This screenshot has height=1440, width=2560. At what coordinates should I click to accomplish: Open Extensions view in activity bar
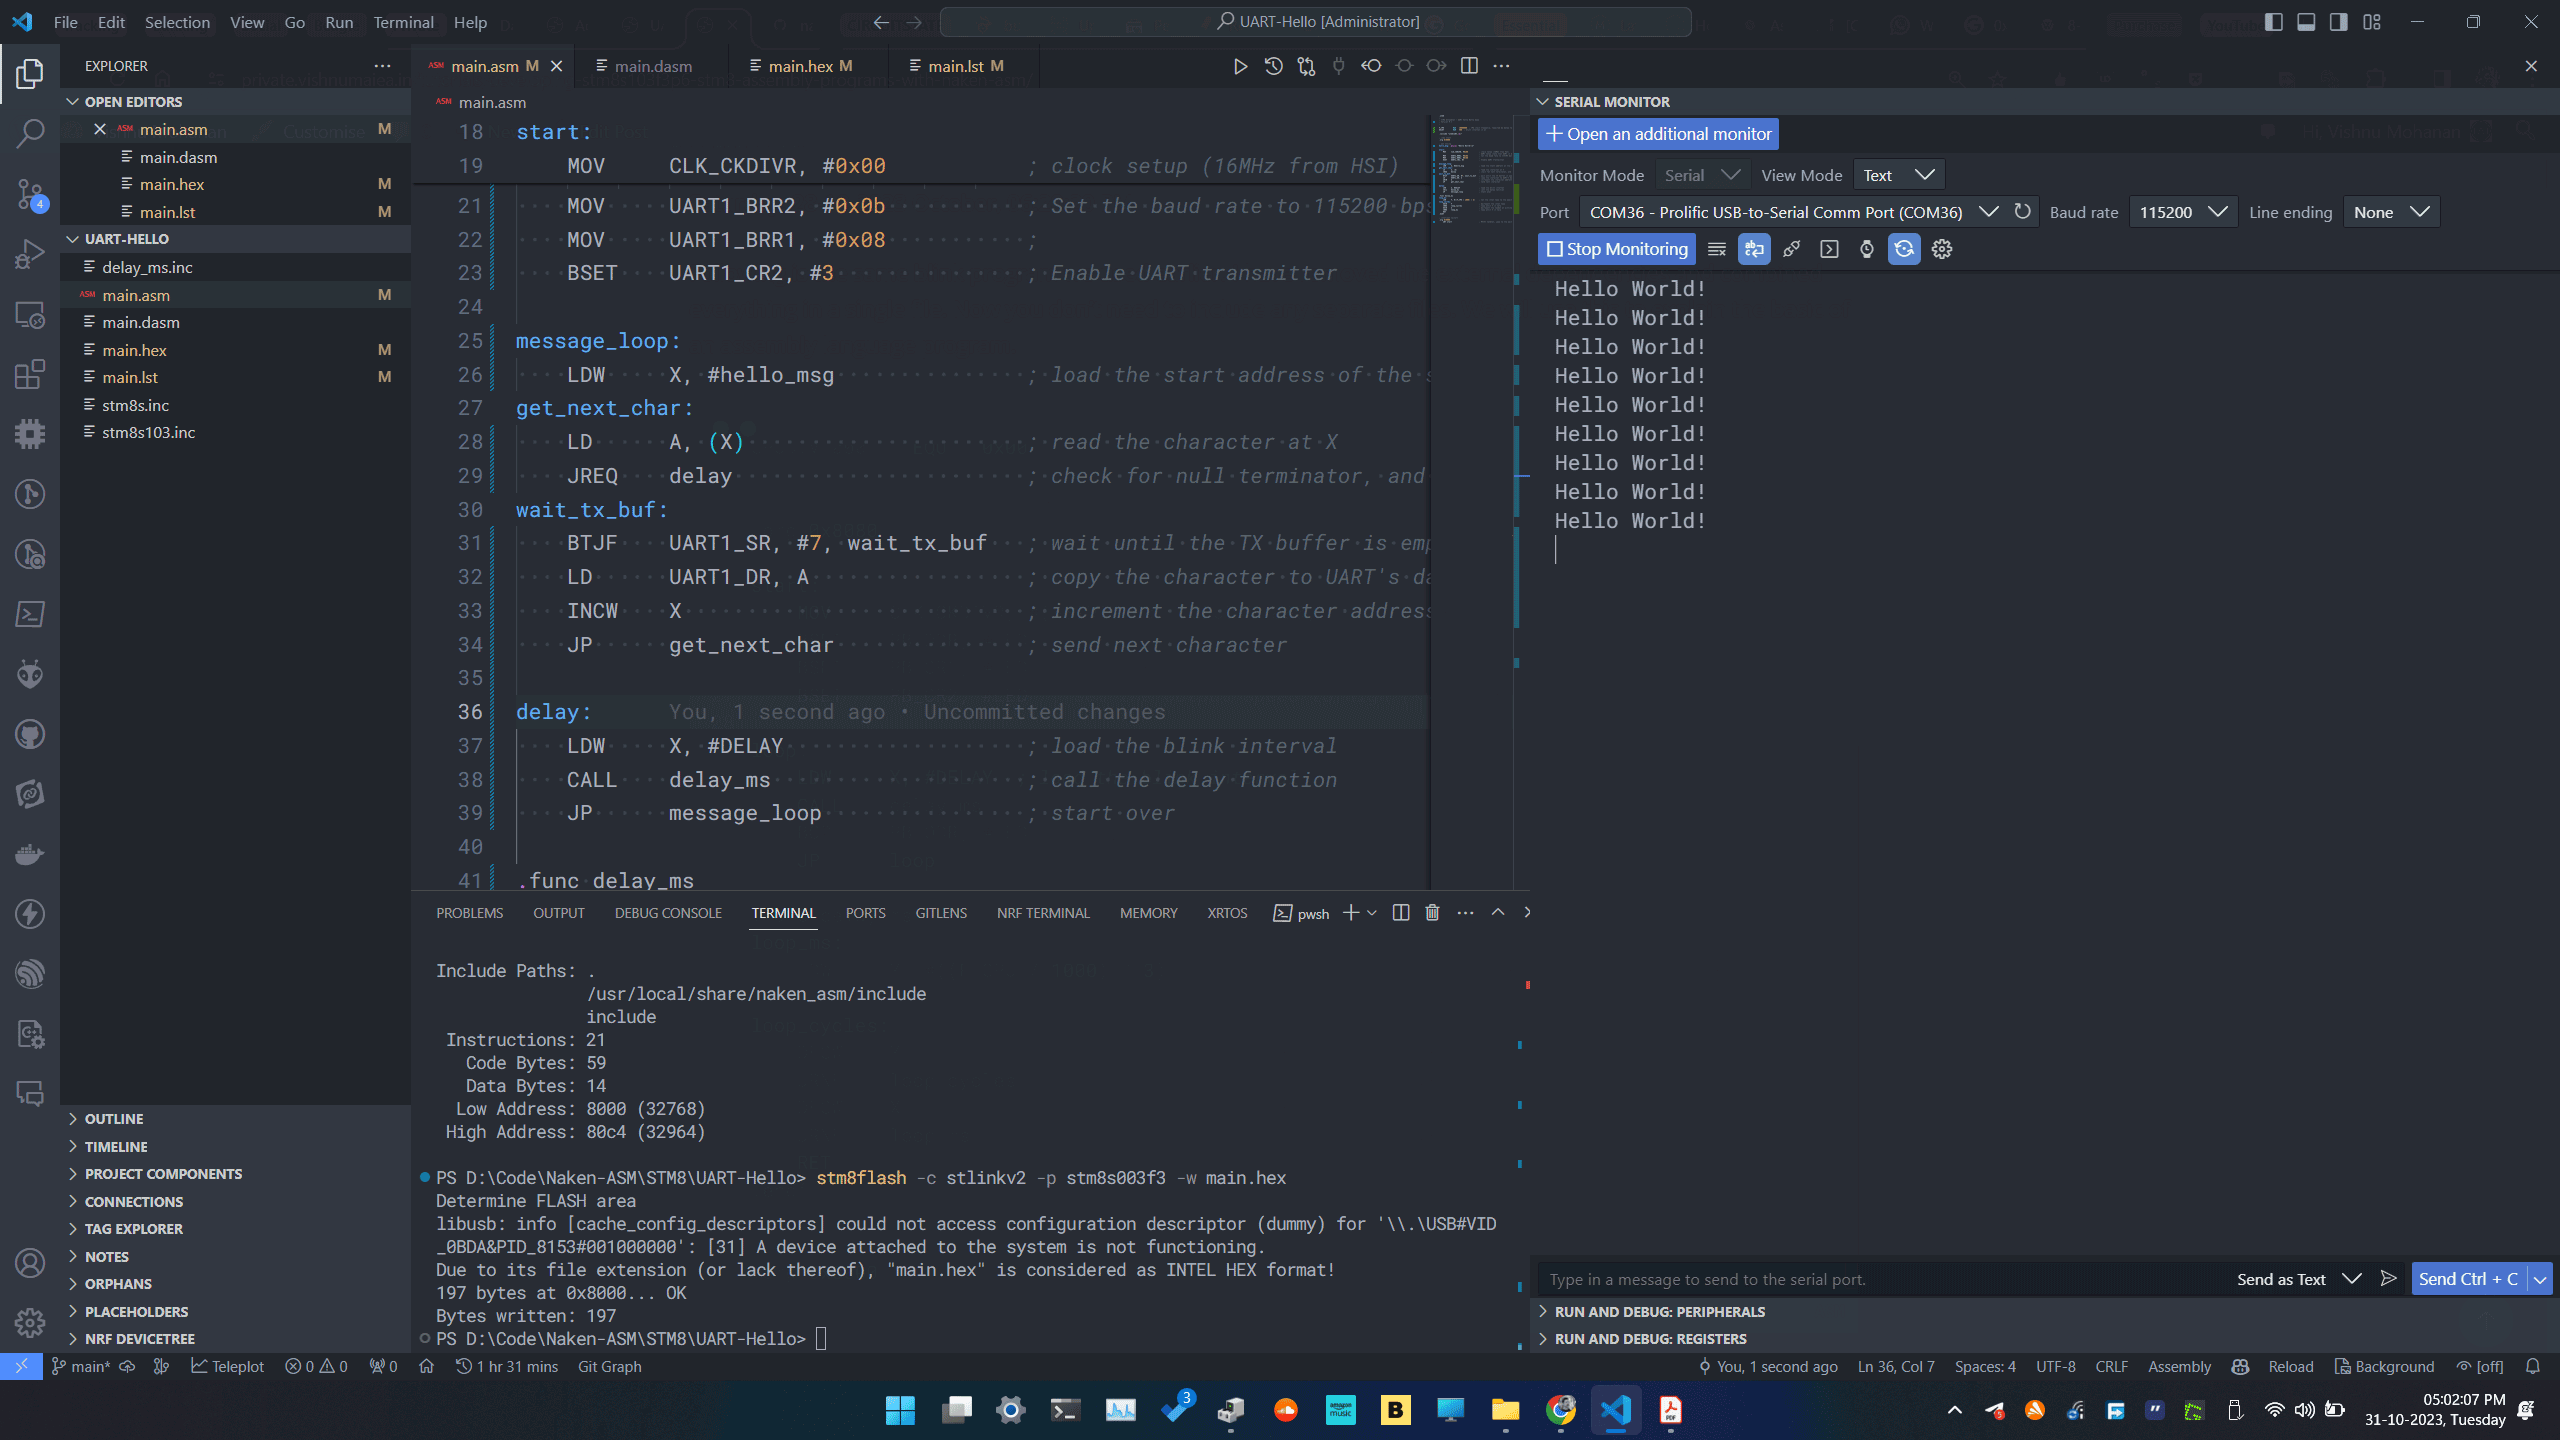pyautogui.click(x=30, y=374)
